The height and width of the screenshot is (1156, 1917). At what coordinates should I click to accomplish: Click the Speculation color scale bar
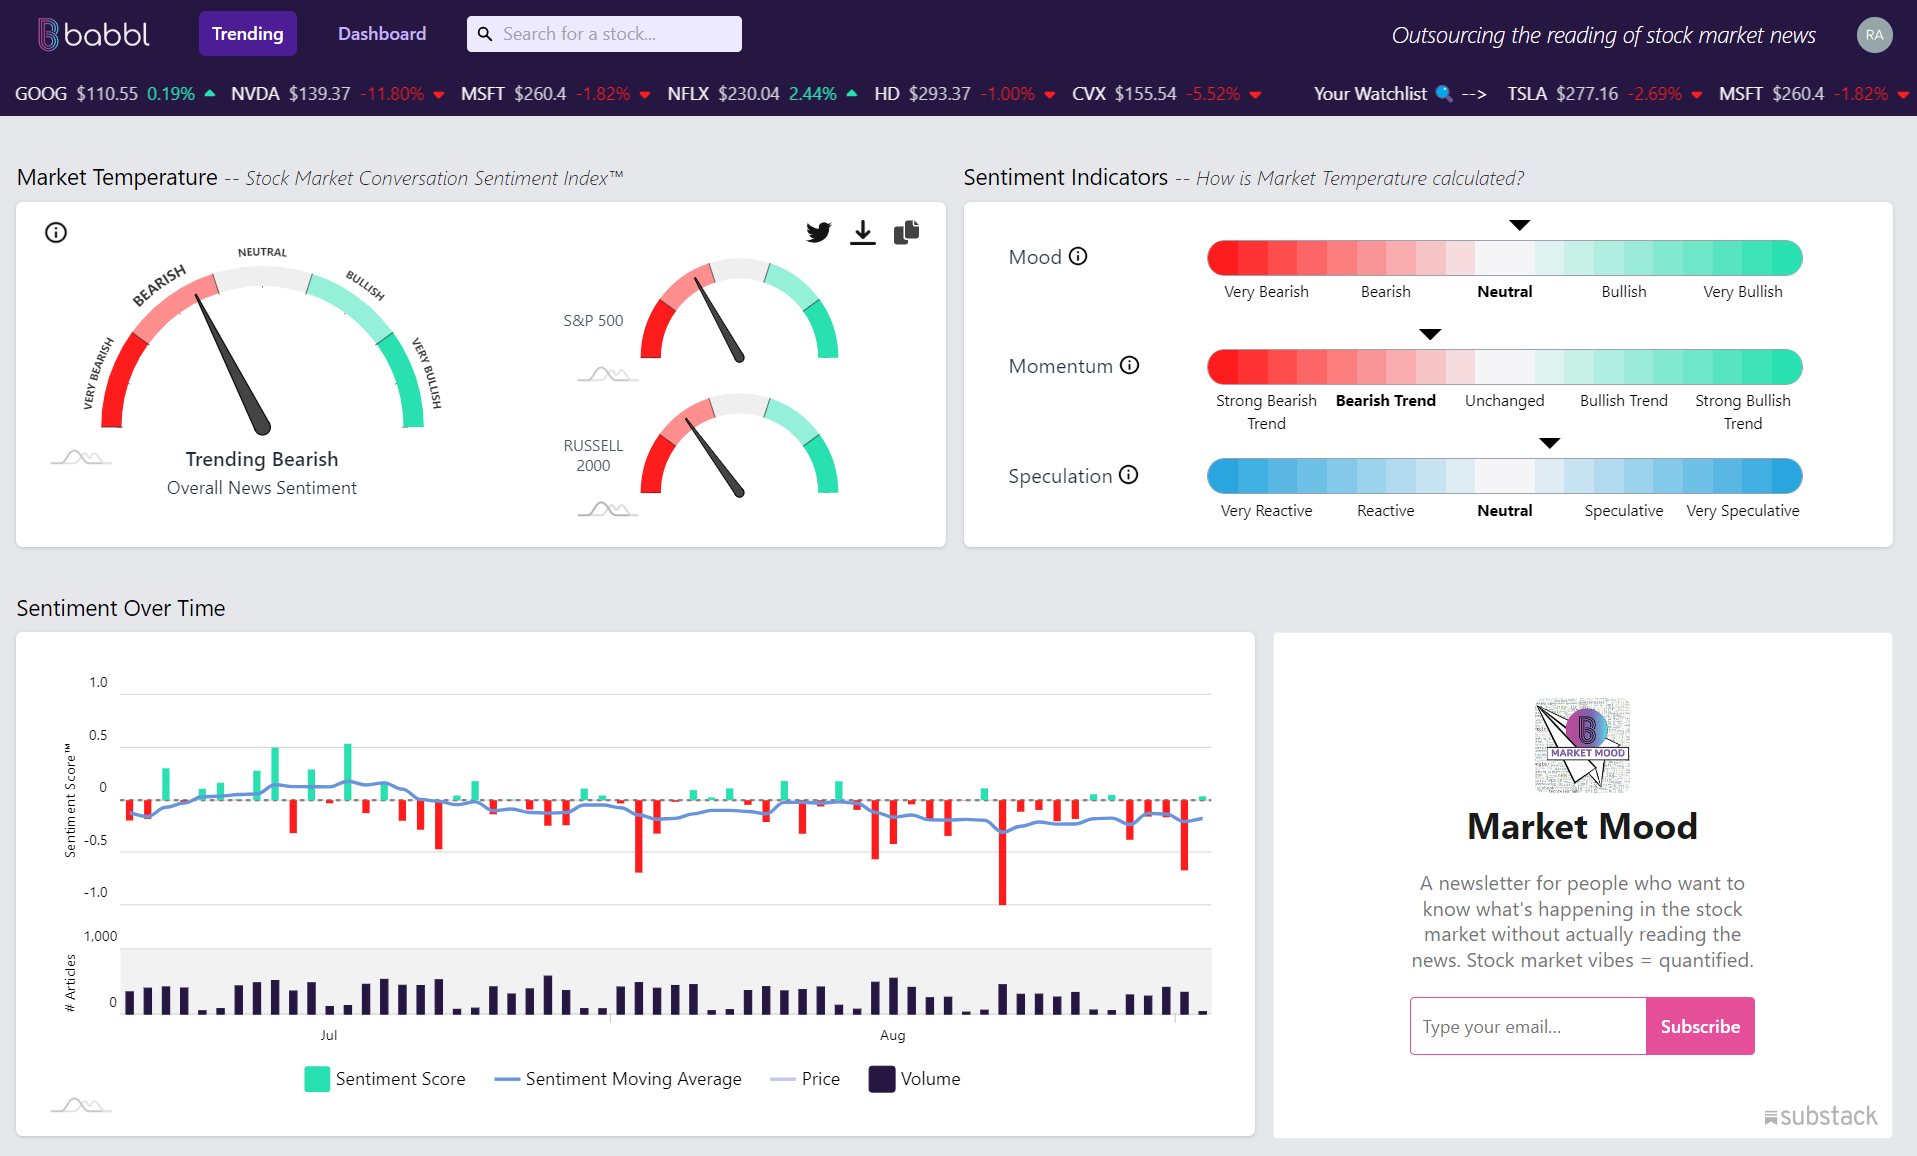(x=1505, y=476)
